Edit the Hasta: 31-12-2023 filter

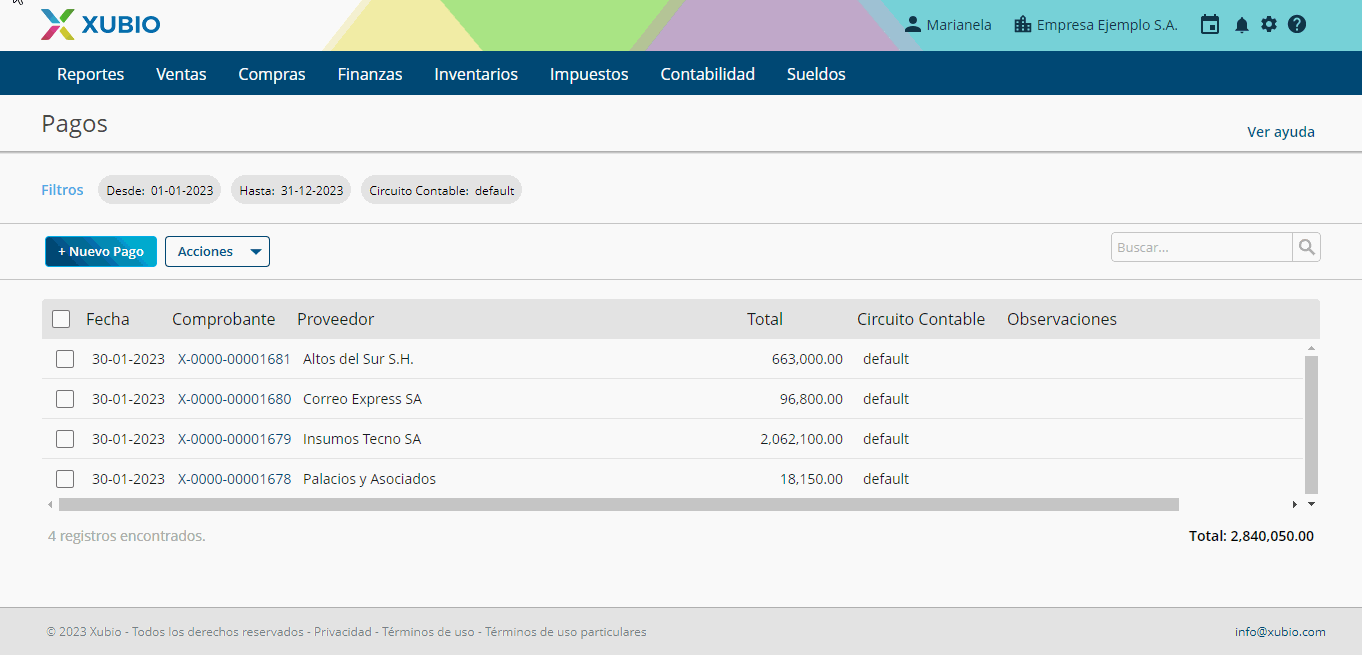pos(291,190)
